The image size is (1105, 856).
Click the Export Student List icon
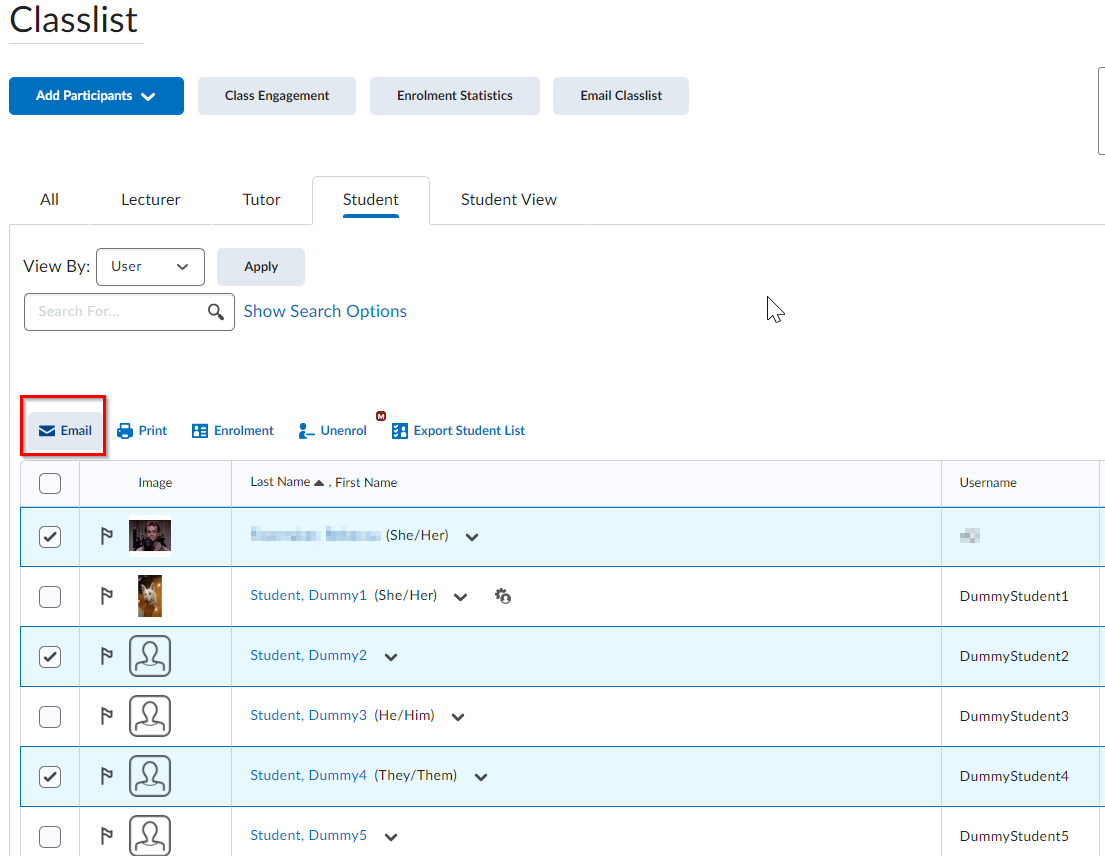click(x=400, y=431)
